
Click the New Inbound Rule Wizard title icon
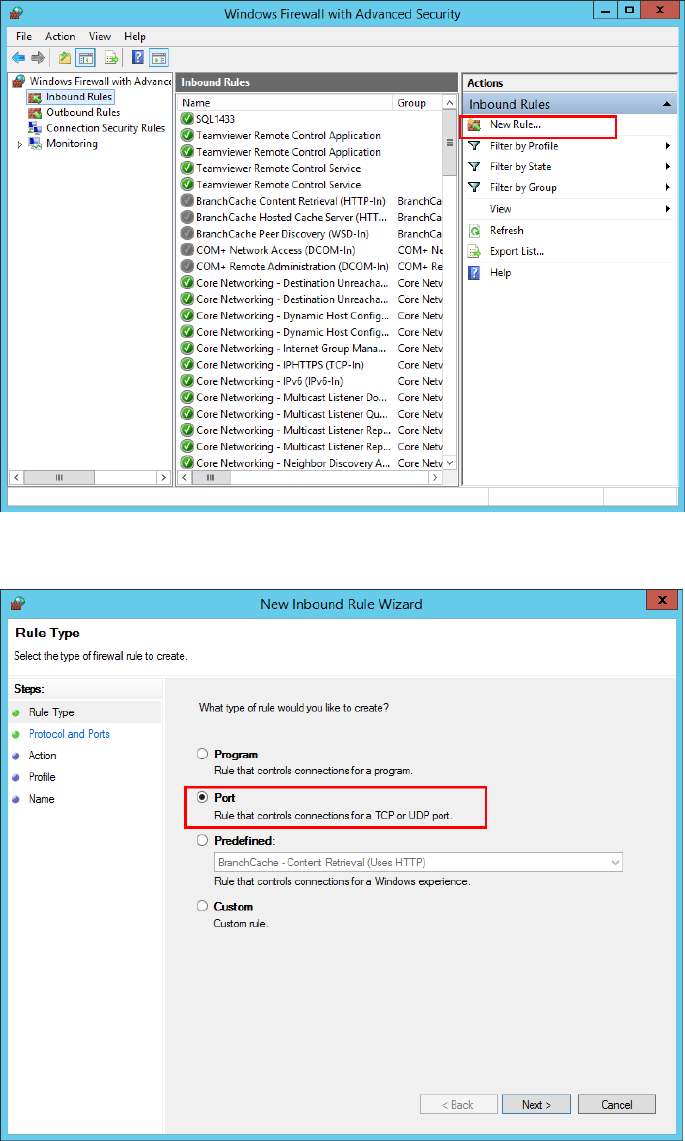19,603
